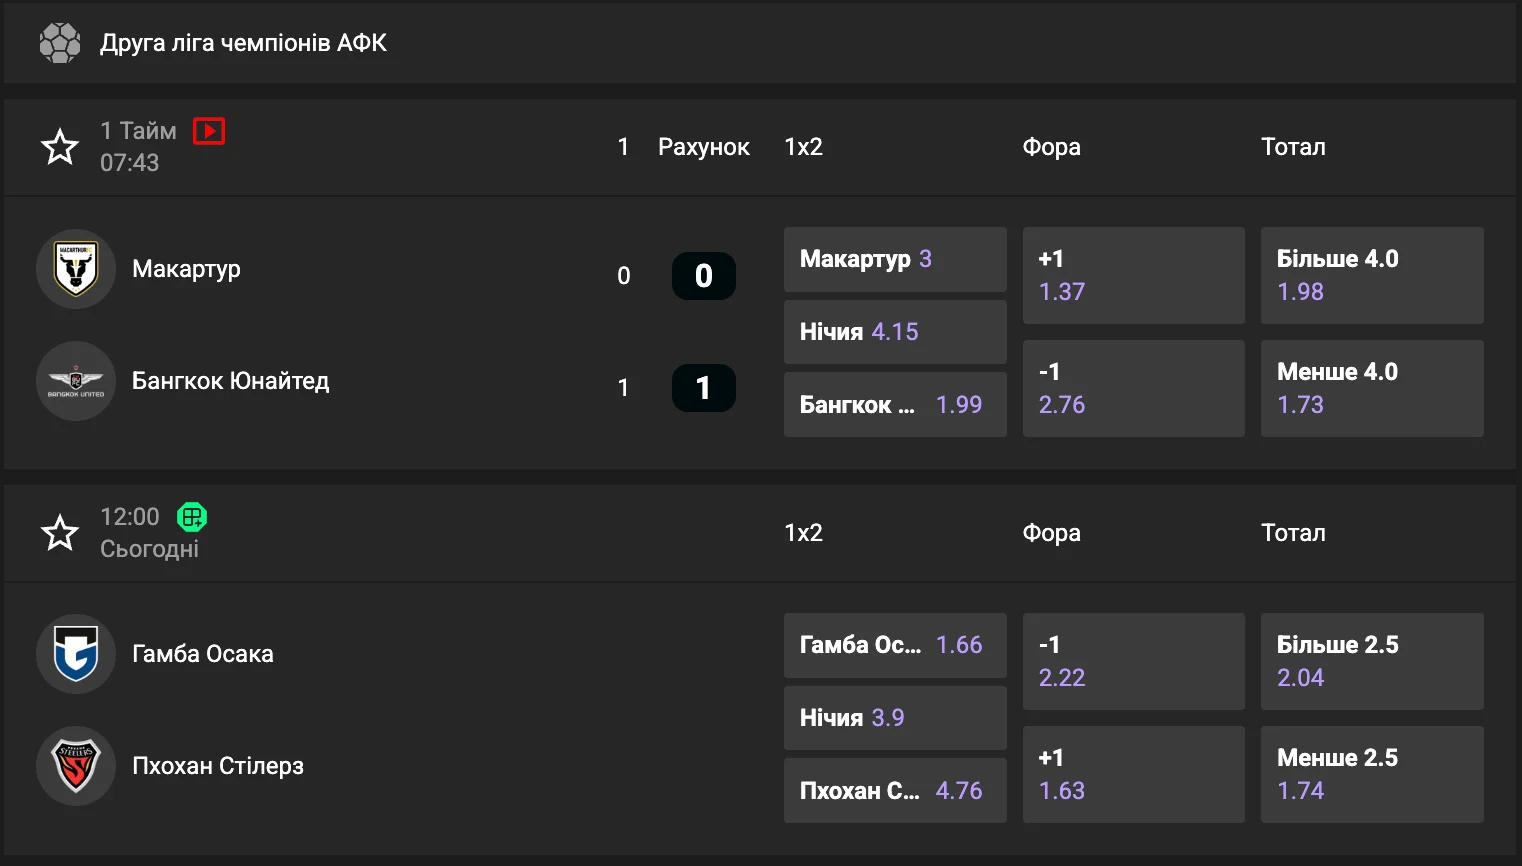Bet on Macarthur win at 3
Image resolution: width=1522 pixels, height=866 pixels.
click(894, 259)
